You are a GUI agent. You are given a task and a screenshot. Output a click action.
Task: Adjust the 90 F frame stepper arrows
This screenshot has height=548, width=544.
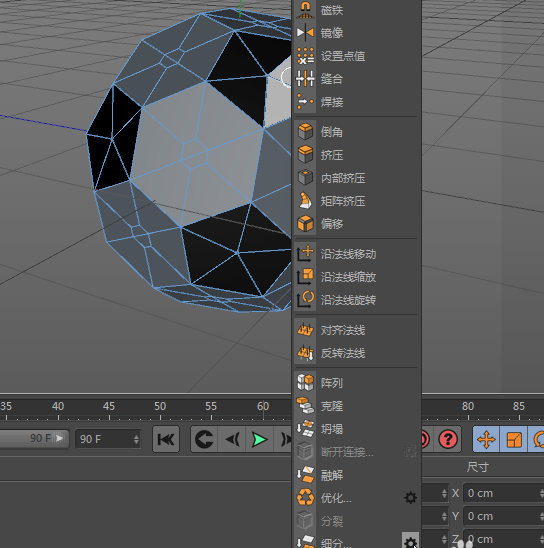click(x=136, y=439)
